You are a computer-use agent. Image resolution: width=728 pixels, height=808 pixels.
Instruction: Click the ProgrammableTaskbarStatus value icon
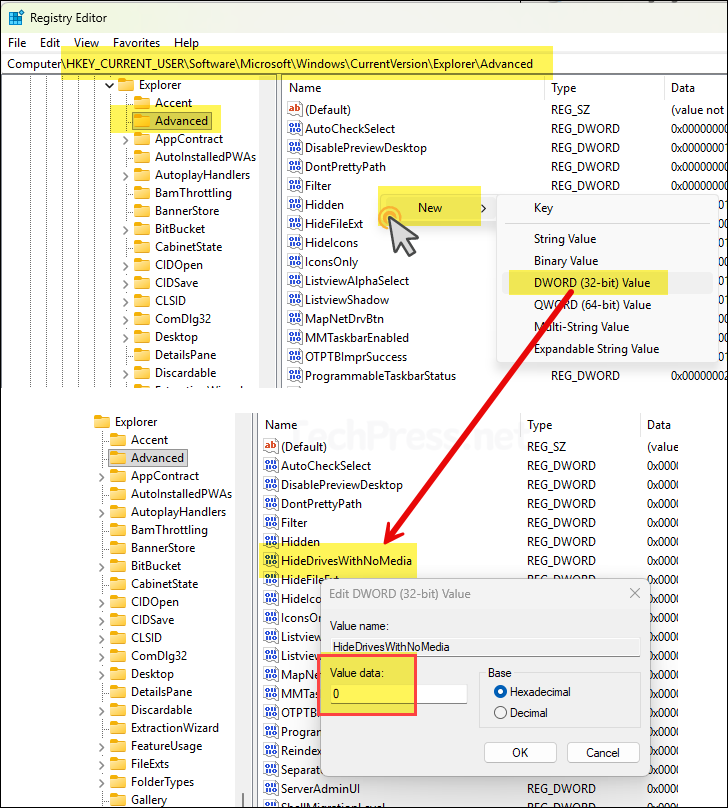pos(295,376)
